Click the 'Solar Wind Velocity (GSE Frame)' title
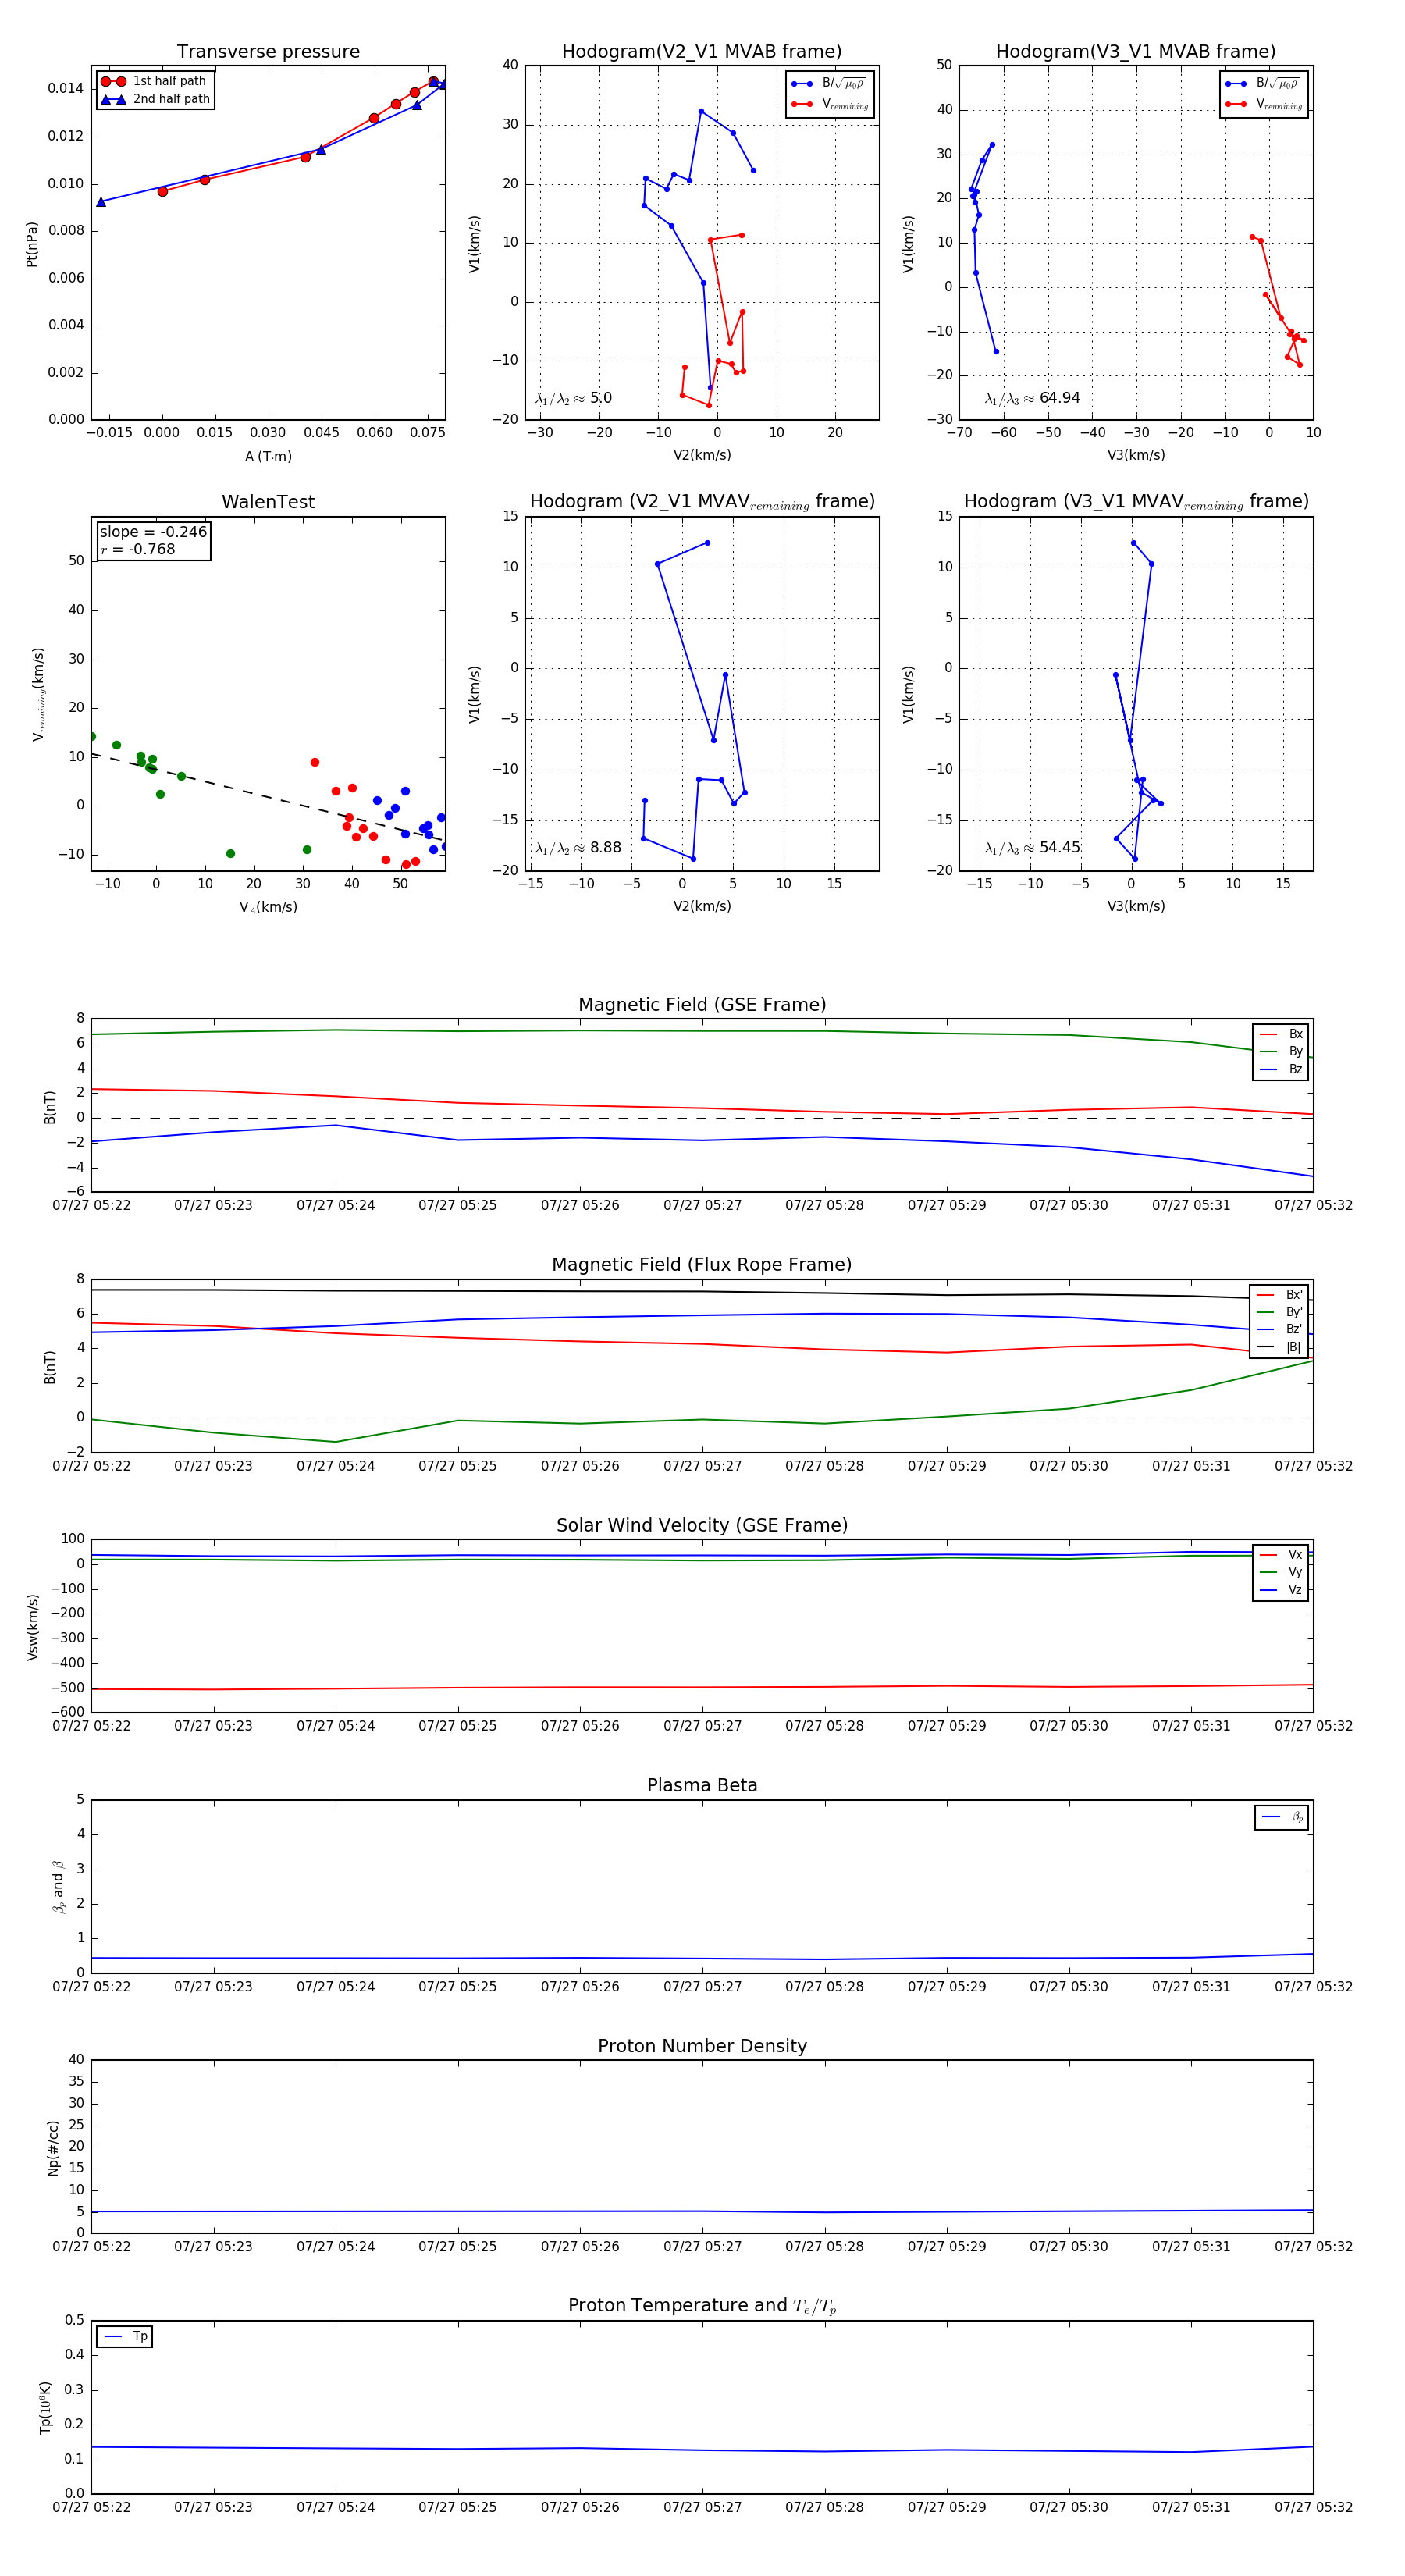The image size is (1405, 2576). pos(702,1525)
